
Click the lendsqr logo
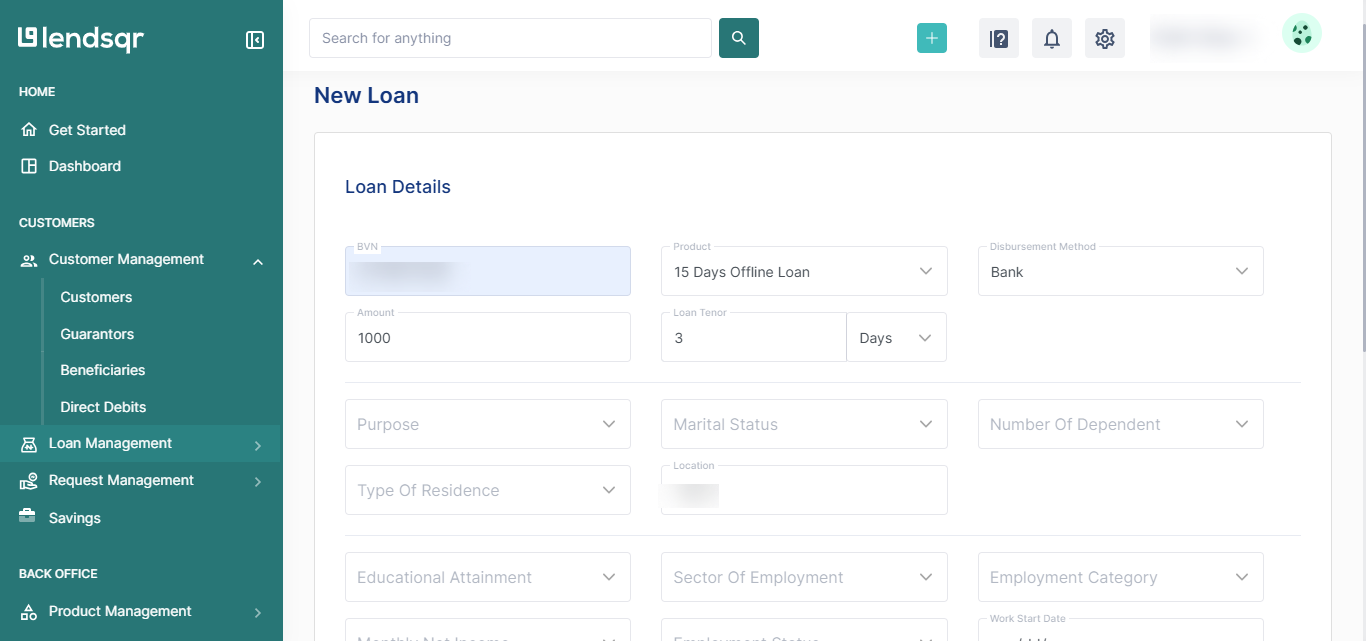coord(81,39)
